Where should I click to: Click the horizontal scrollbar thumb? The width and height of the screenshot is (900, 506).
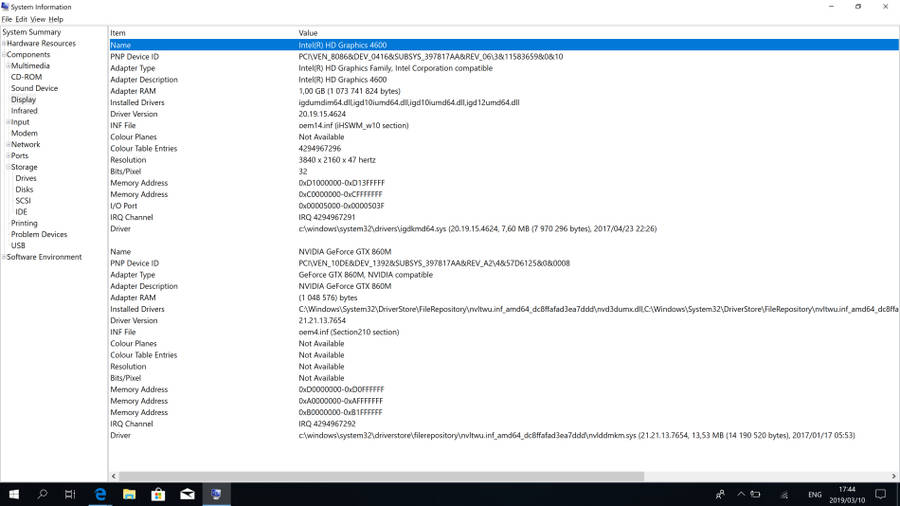381,476
